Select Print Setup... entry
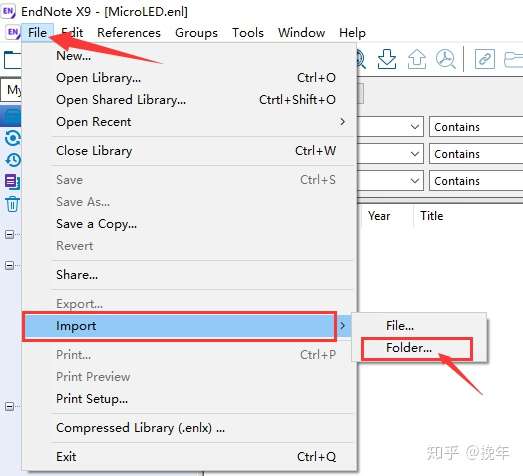This screenshot has height=476, width=523. click(x=188, y=399)
